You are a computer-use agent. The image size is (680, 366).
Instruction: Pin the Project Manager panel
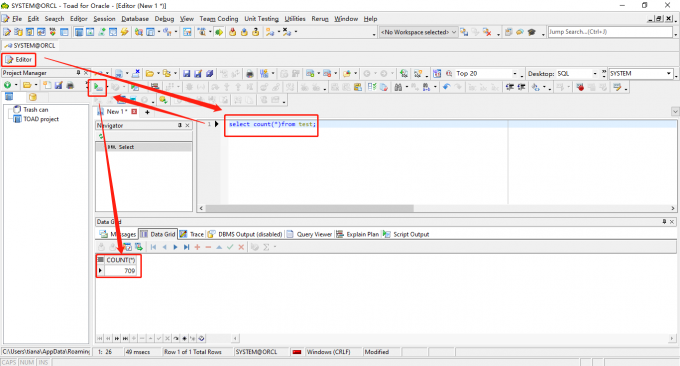pyautogui.click(x=78, y=73)
